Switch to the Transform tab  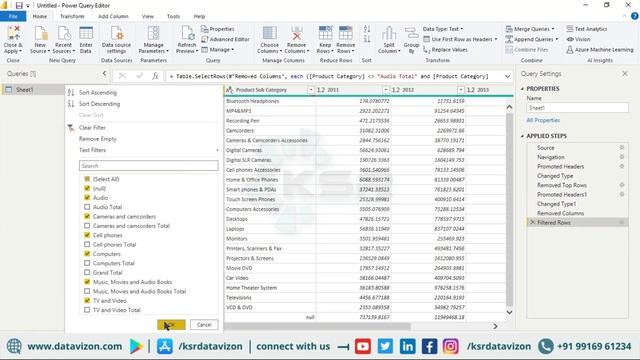click(x=72, y=16)
